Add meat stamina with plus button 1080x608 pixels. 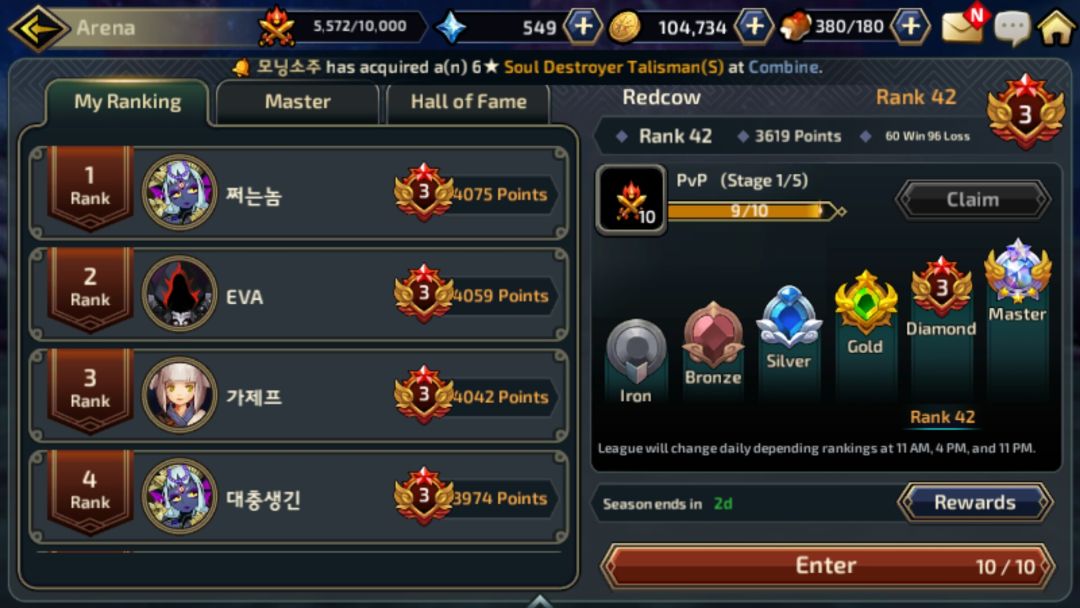(x=911, y=27)
